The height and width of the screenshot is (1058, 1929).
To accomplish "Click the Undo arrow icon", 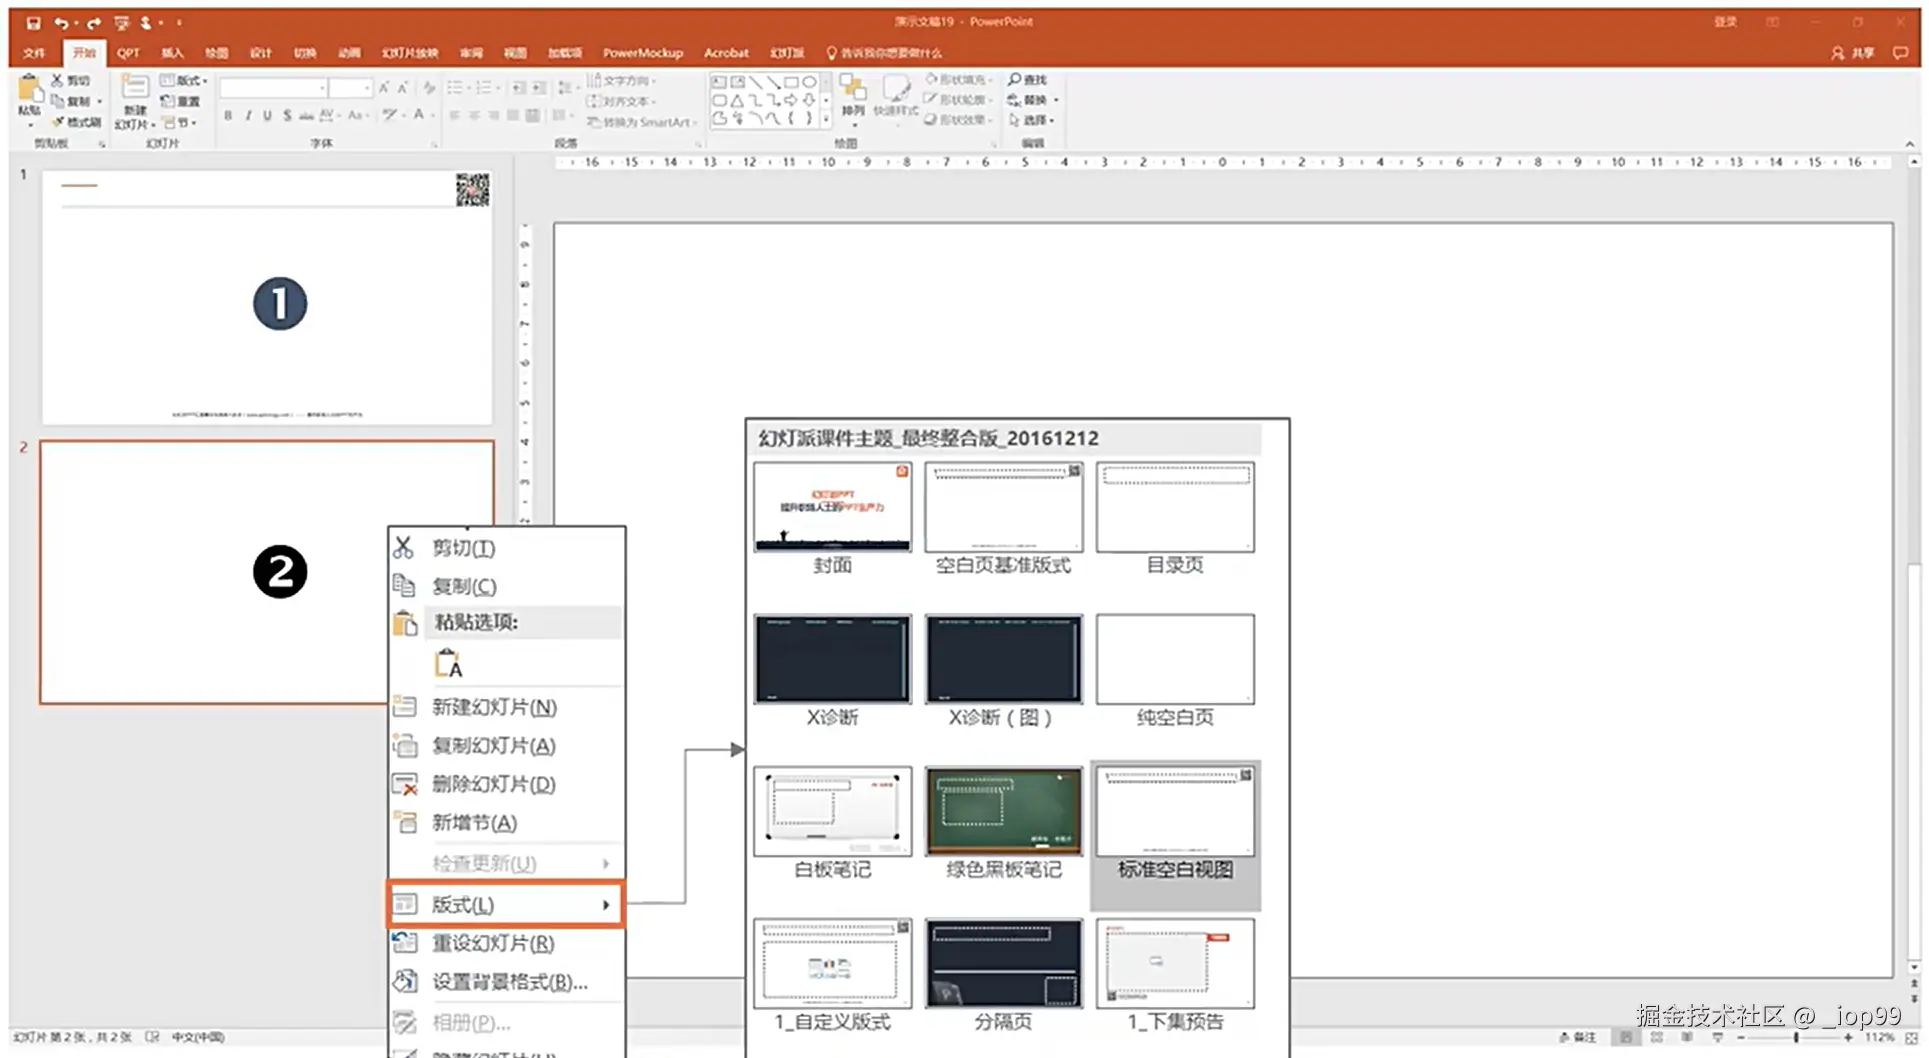I will point(62,23).
